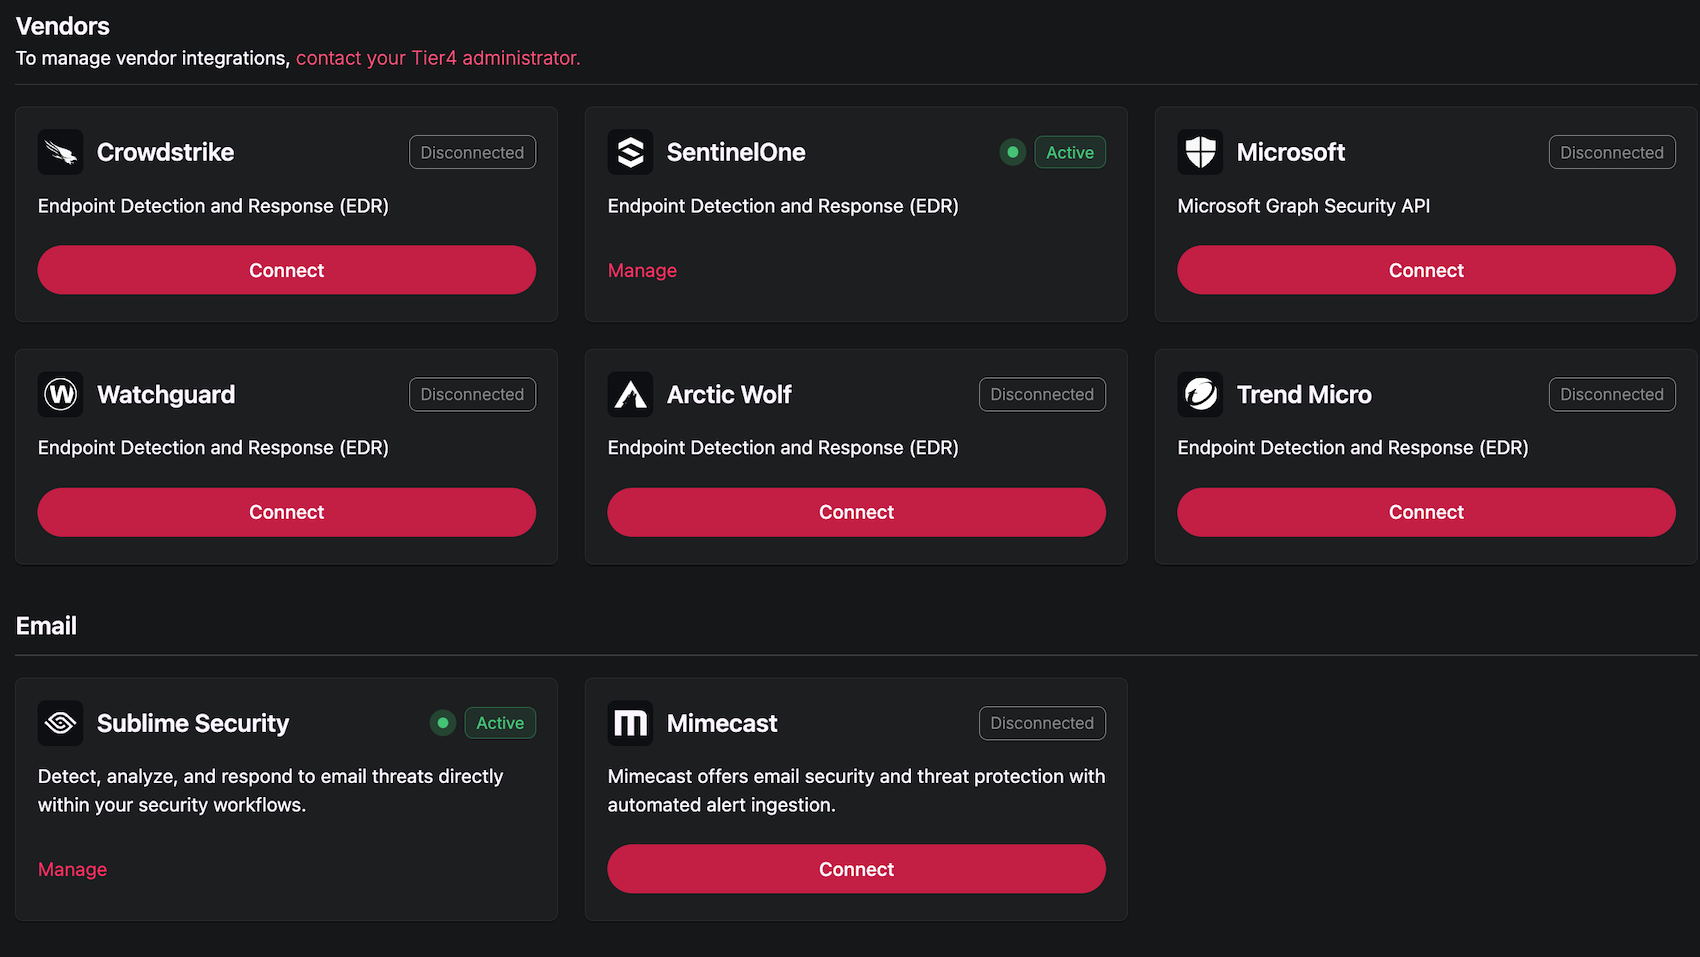Connect the Crowdstrike integration

pos(287,270)
